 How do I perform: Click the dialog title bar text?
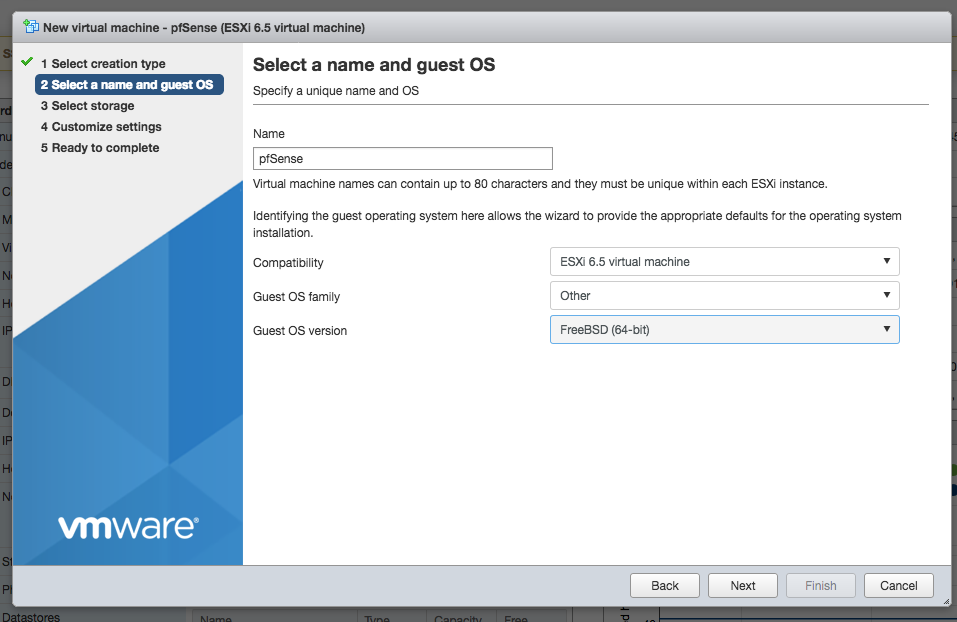(204, 27)
